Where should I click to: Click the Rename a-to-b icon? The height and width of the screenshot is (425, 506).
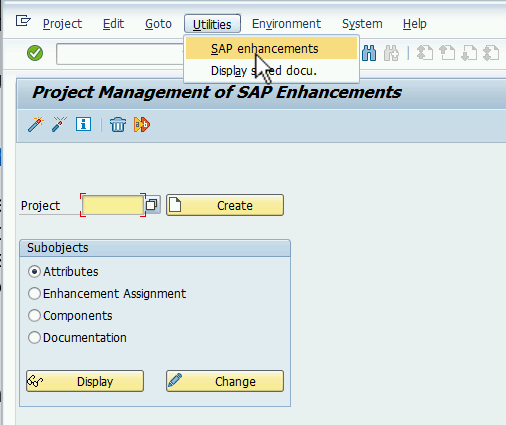coord(142,125)
